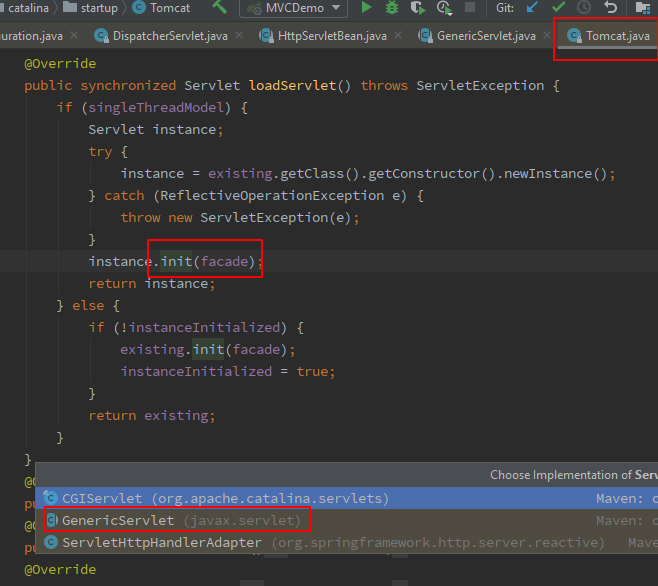This screenshot has width=658, height=586.
Task: Click the startup folder breadcrumb
Action: [91, 8]
